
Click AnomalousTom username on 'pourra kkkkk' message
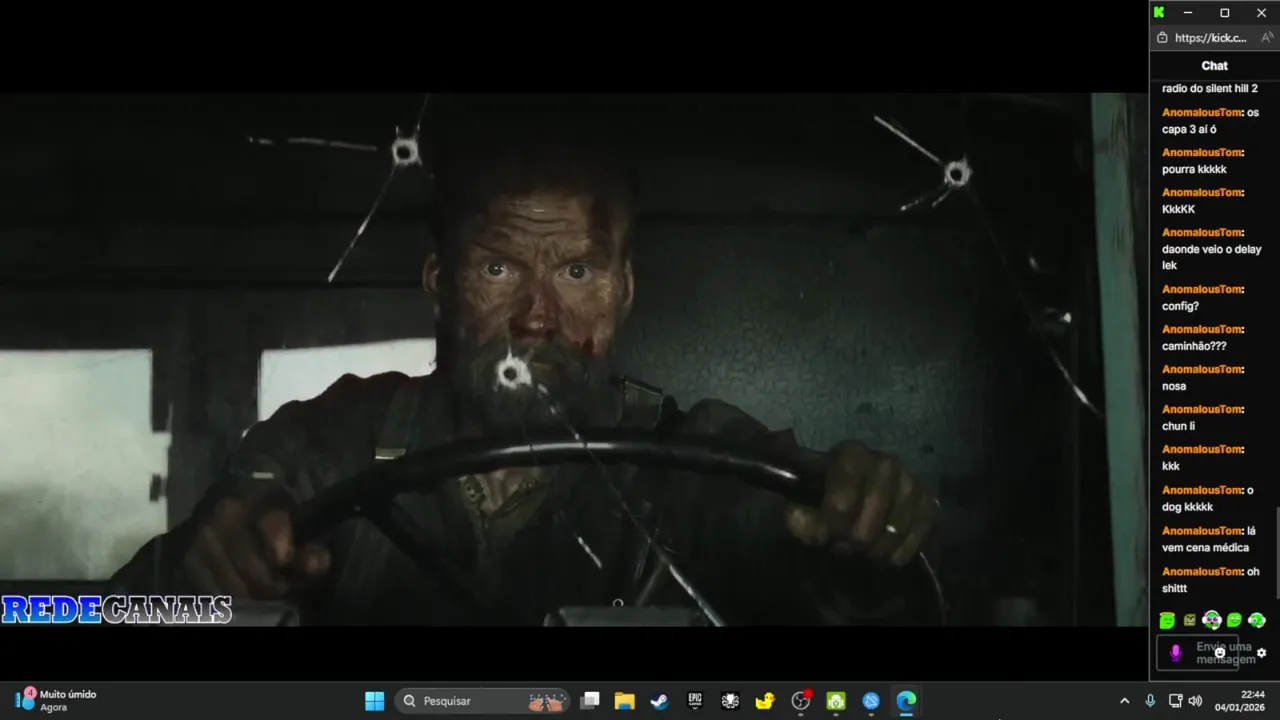click(1202, 152)
